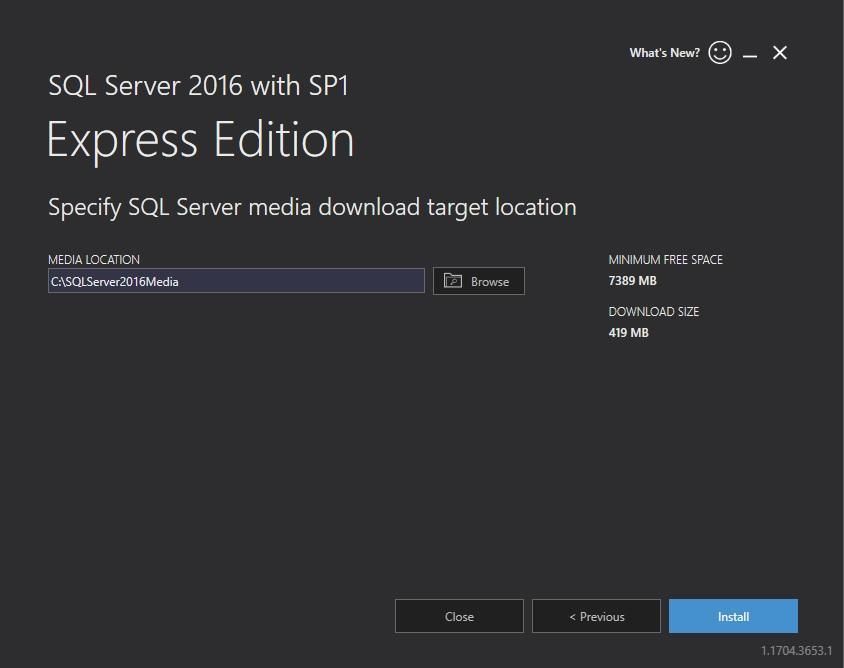Viewport: 844px width, 668px height.
Task: Go back with the < Previous button
Action: point(596,616)
